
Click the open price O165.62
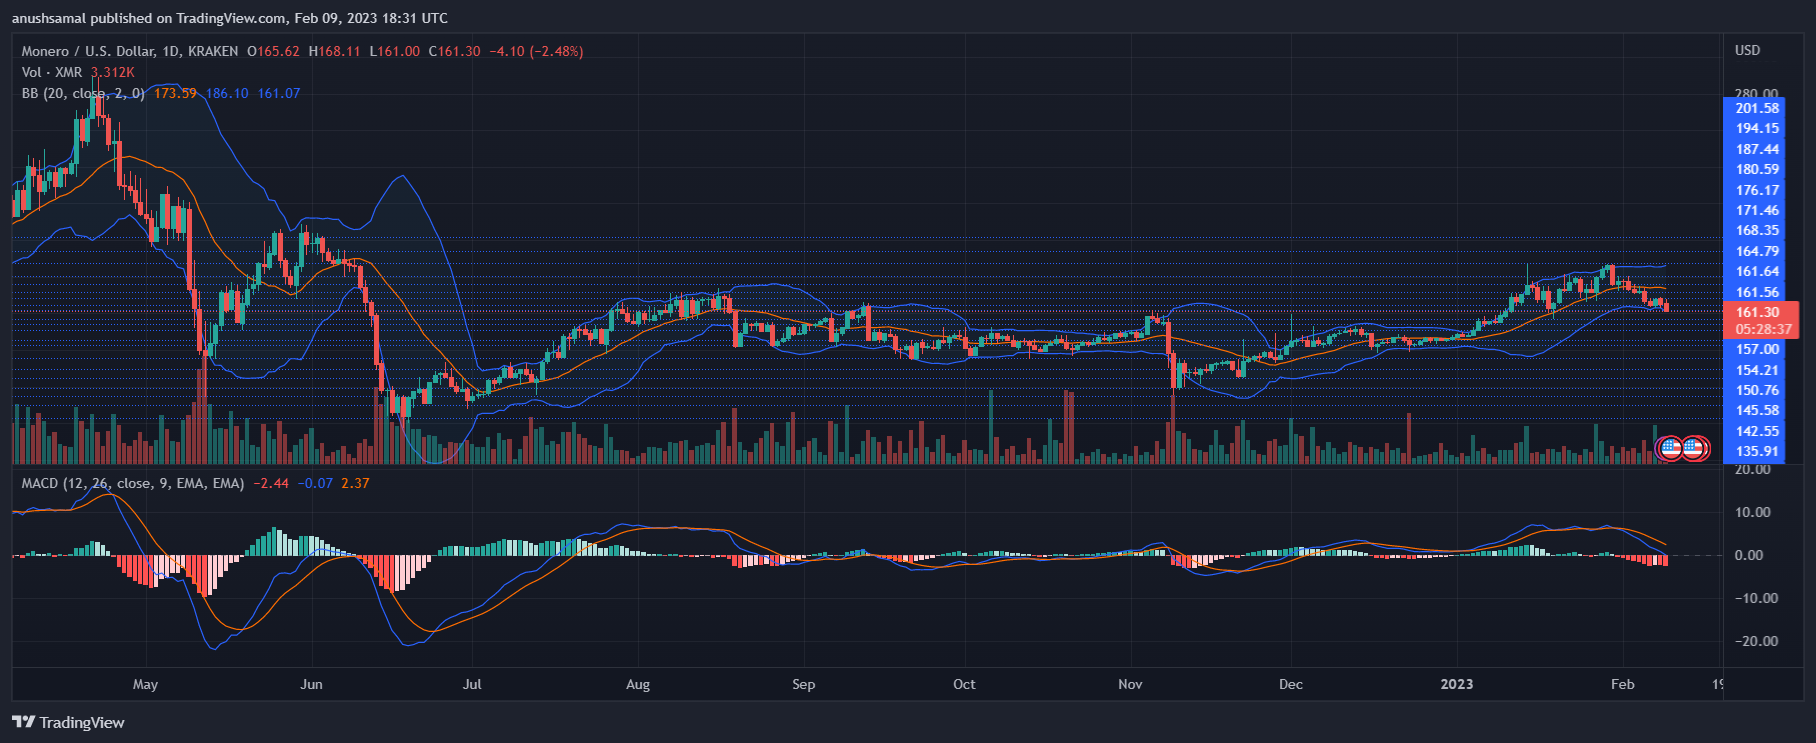(273, 51)
